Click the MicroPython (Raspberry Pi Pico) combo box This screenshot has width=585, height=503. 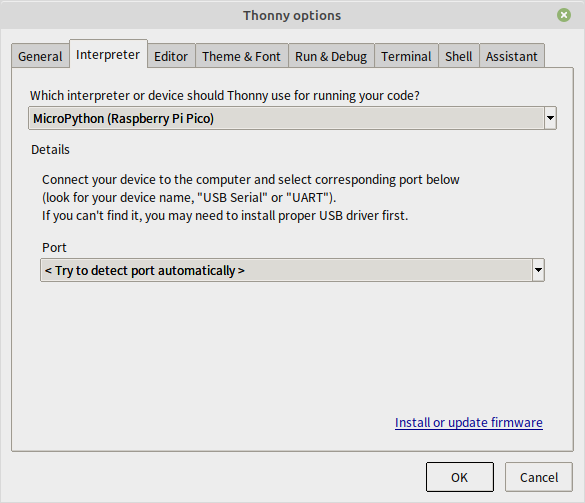(292, 118)
